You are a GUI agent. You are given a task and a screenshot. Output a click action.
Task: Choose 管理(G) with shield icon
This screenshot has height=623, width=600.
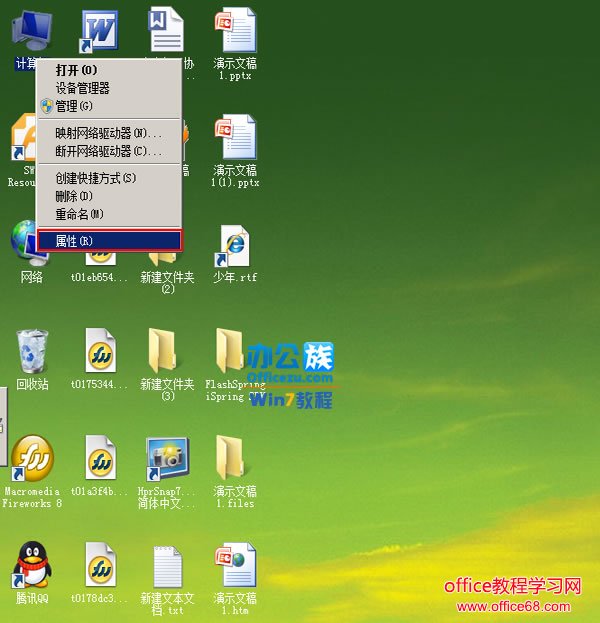[x=110, y=106]
